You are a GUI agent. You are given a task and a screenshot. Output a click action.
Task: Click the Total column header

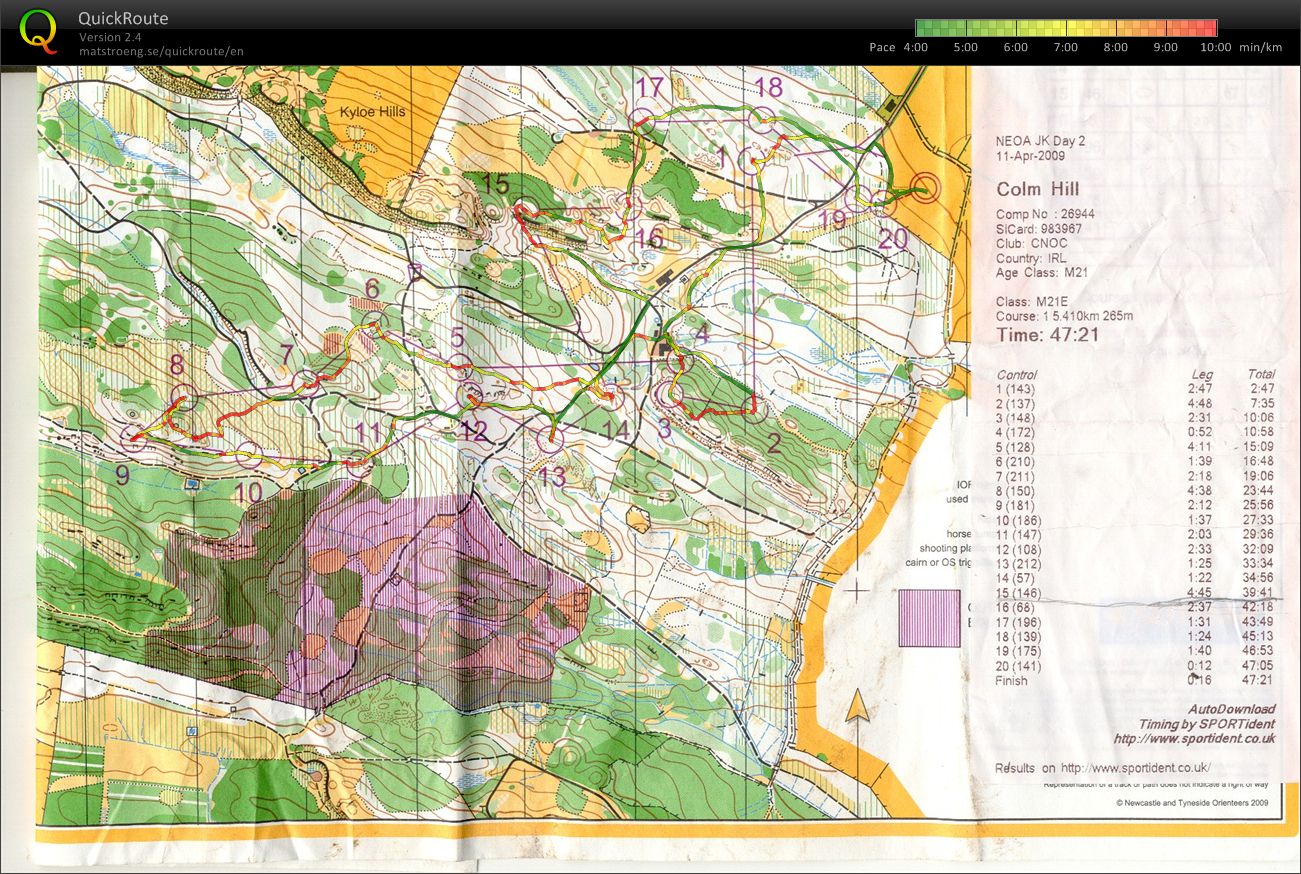1260,374
